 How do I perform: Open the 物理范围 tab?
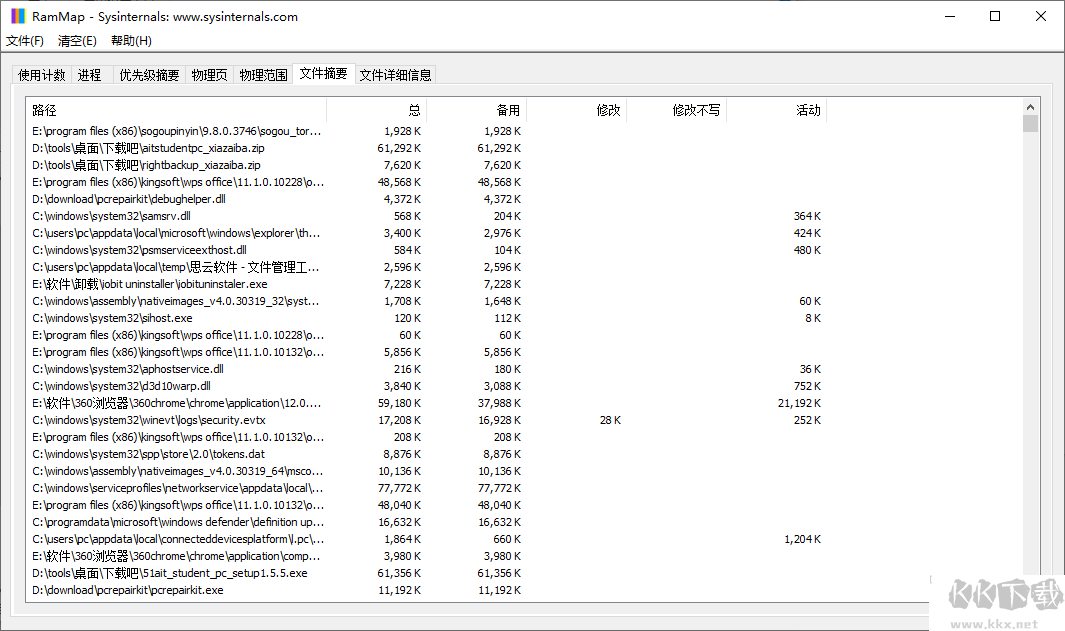click(x=262, y=74)
